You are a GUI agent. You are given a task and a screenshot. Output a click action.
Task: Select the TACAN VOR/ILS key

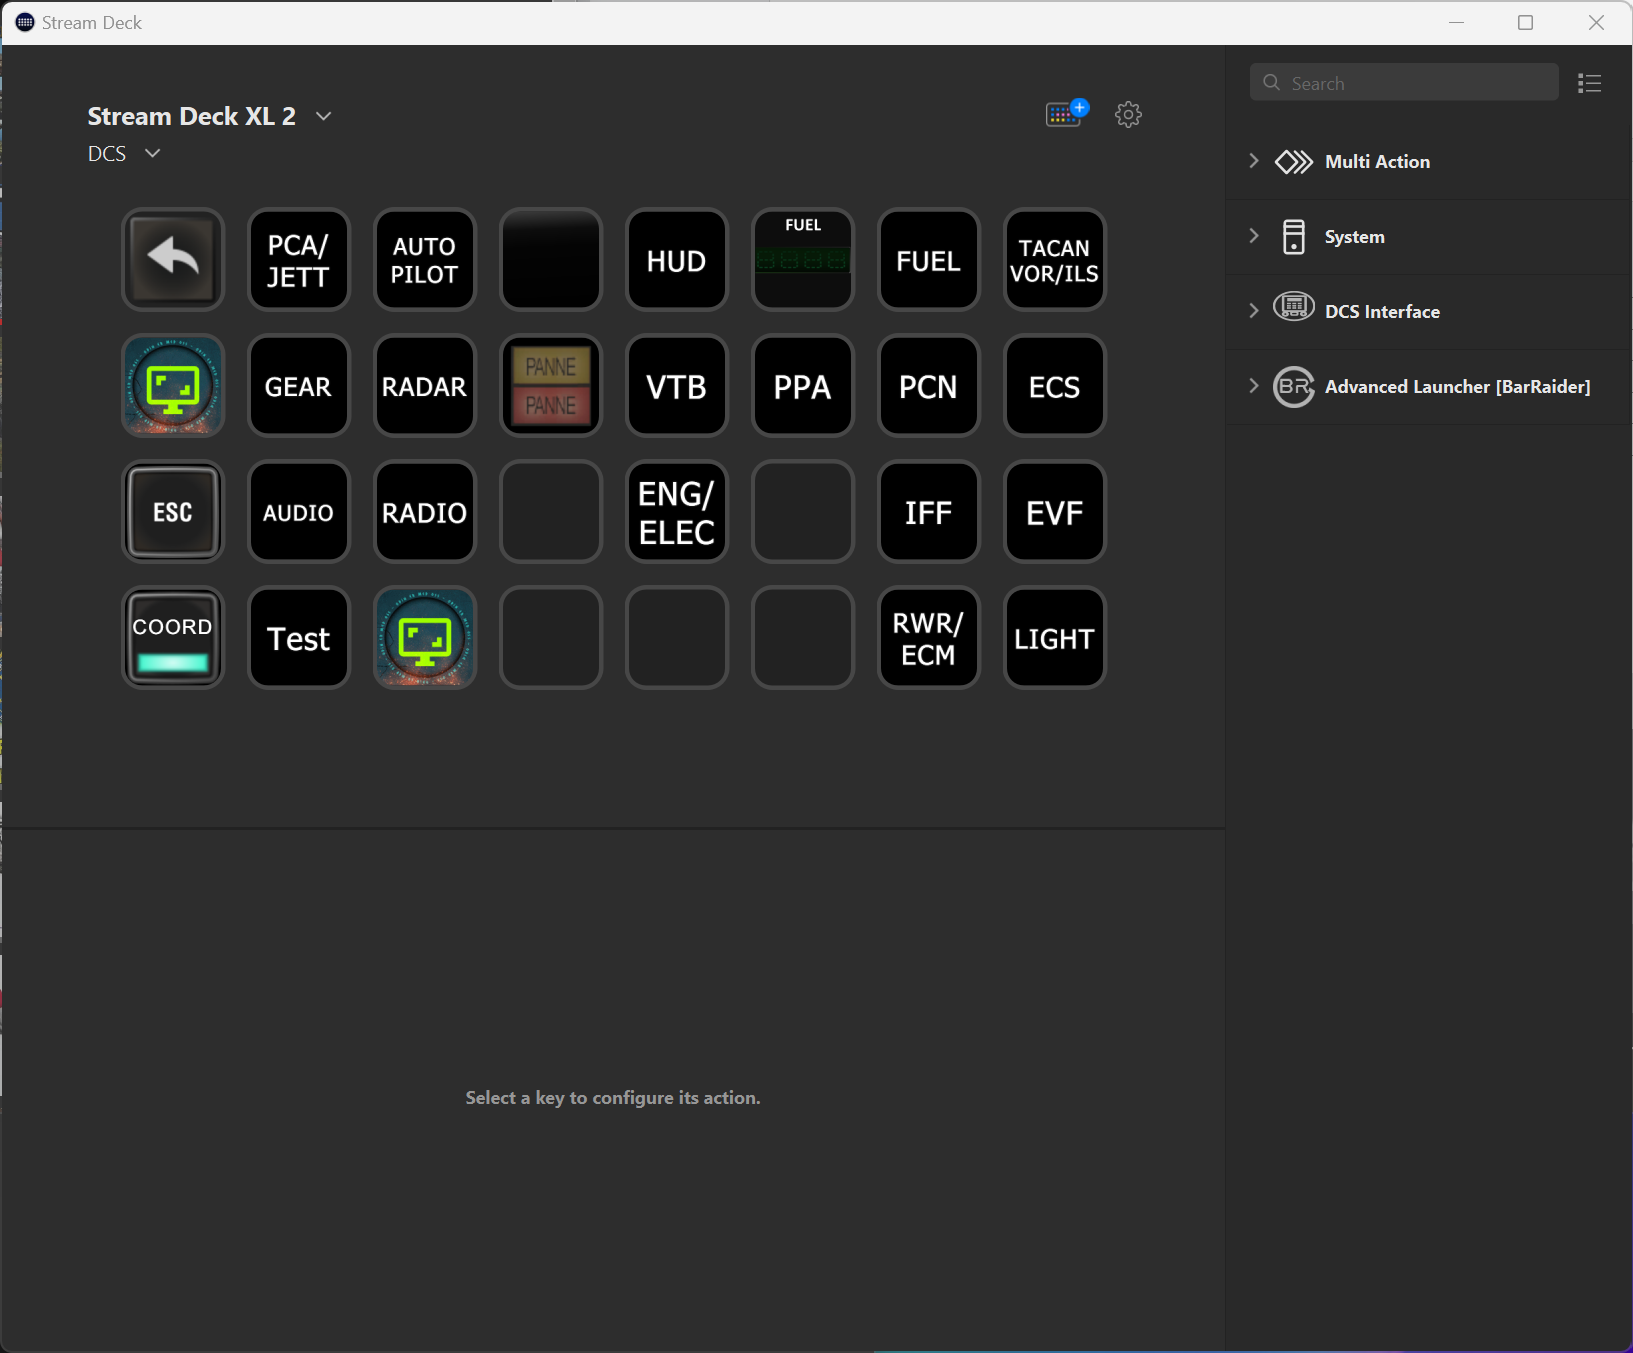click(1055, 260)
